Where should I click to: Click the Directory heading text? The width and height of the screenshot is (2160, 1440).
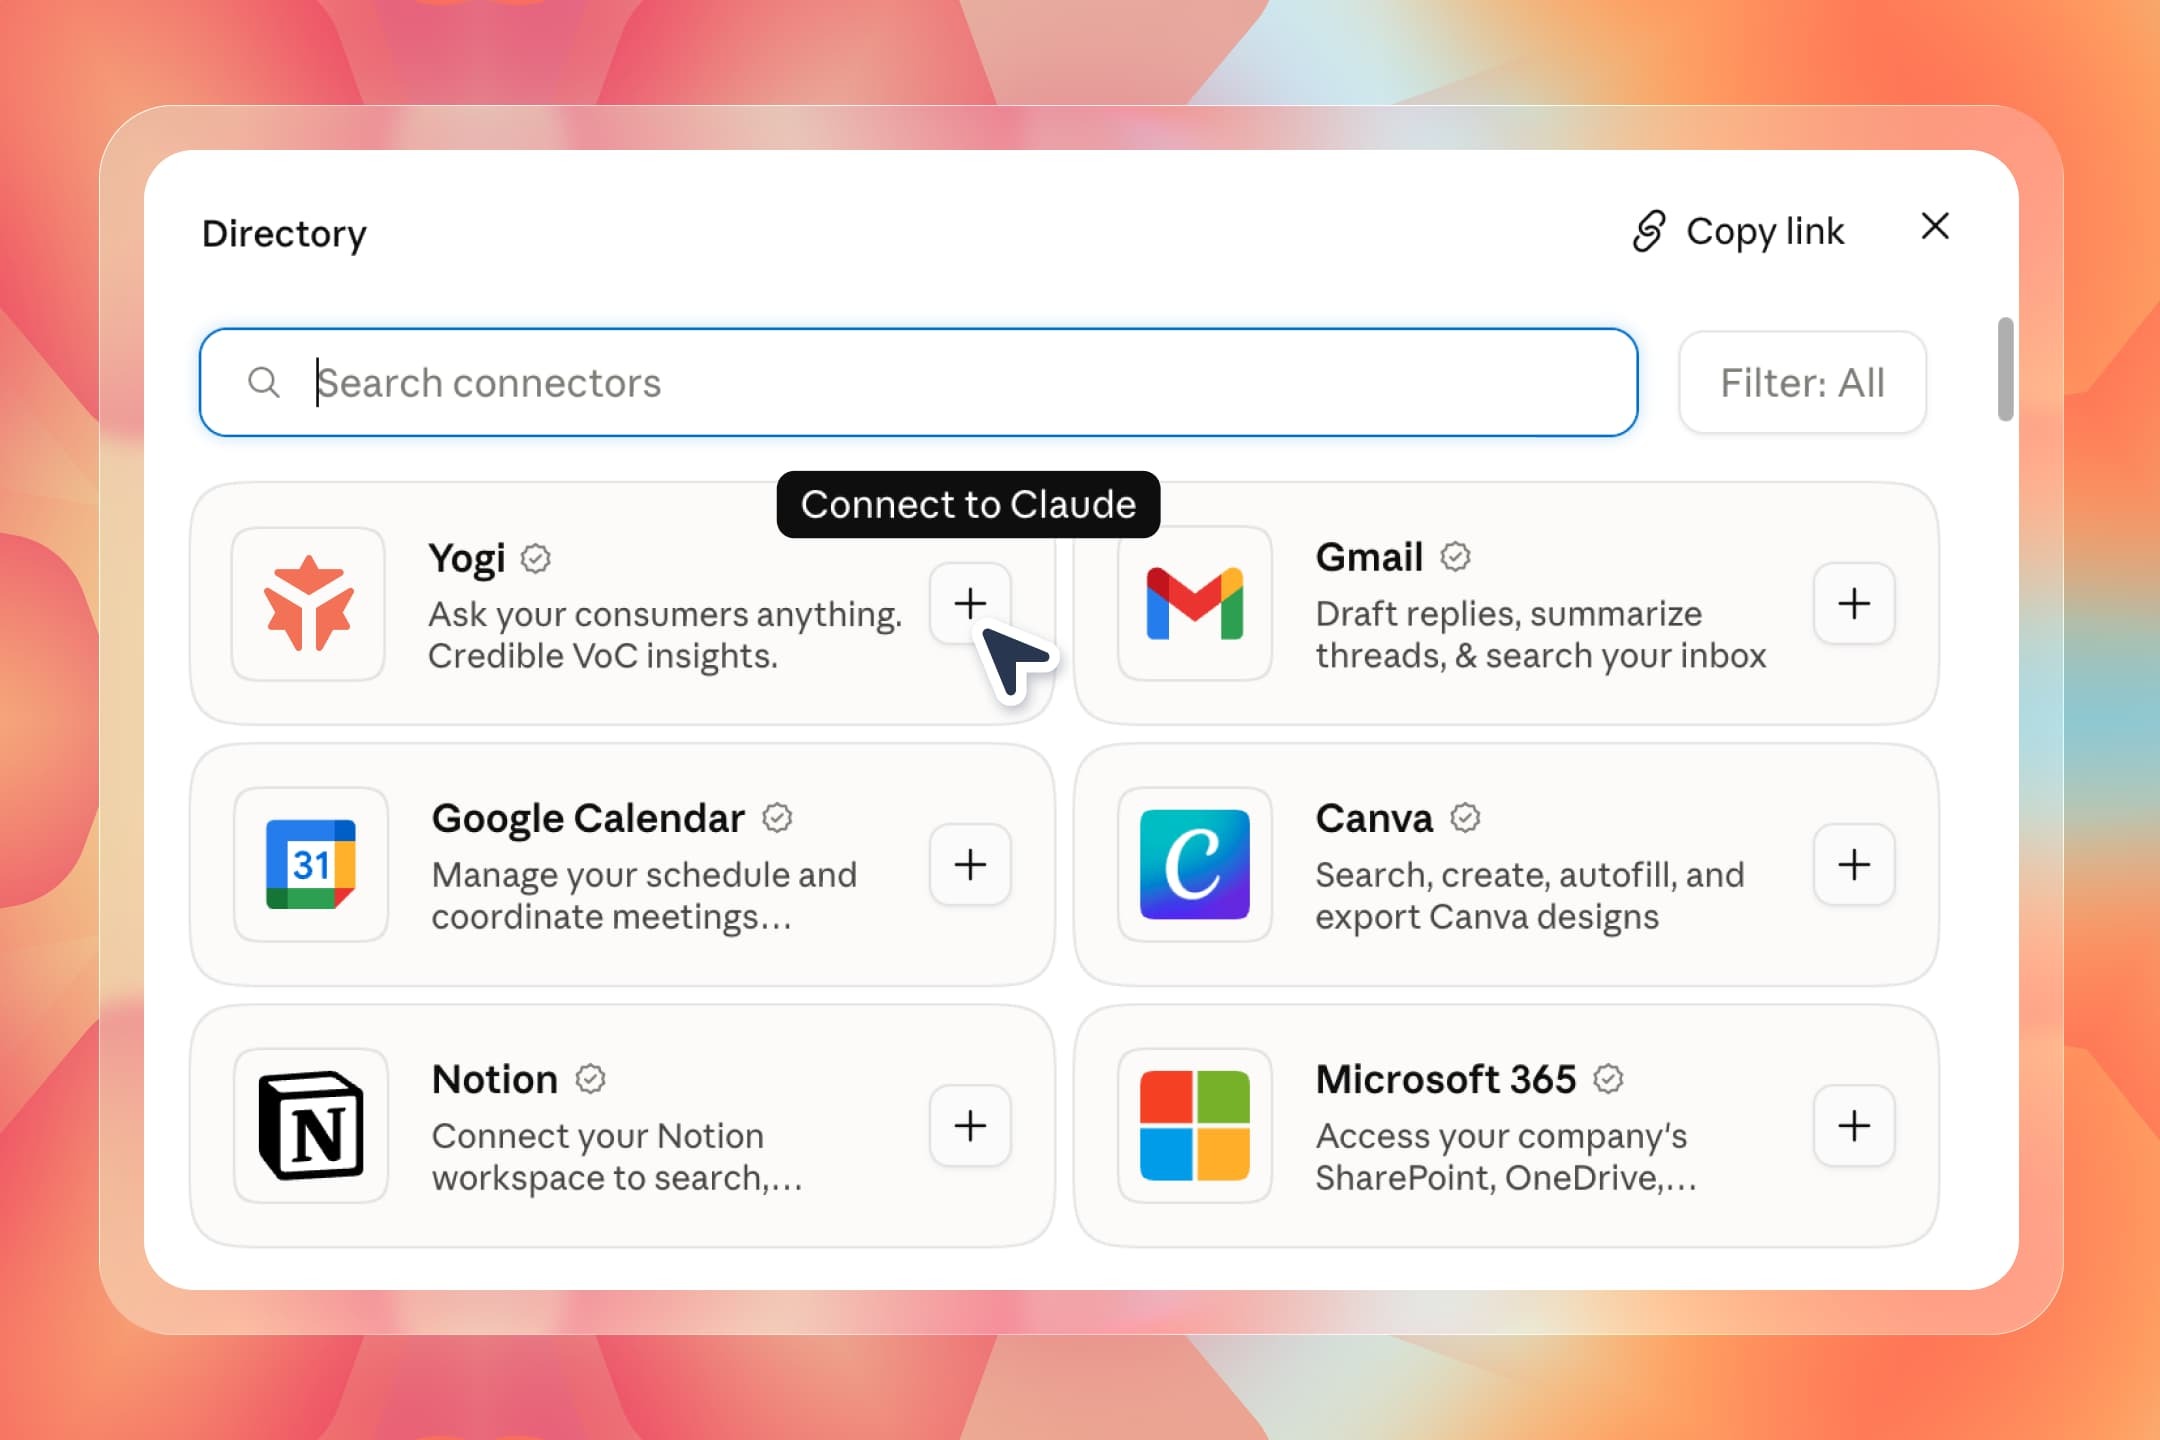(x=284, y=234)
